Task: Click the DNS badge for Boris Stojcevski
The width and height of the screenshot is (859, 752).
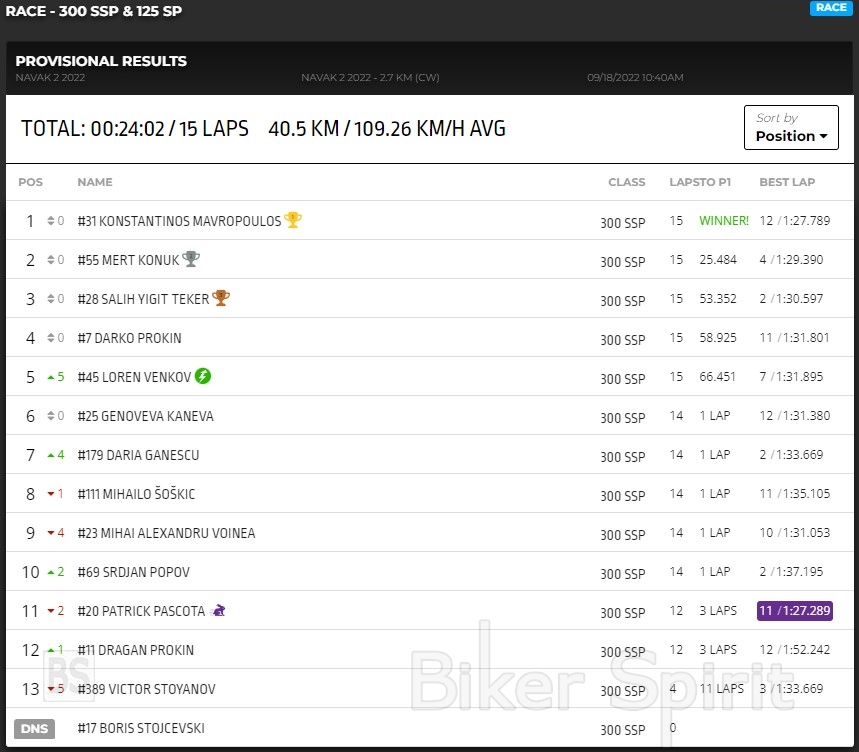Action: pos(34,728)
